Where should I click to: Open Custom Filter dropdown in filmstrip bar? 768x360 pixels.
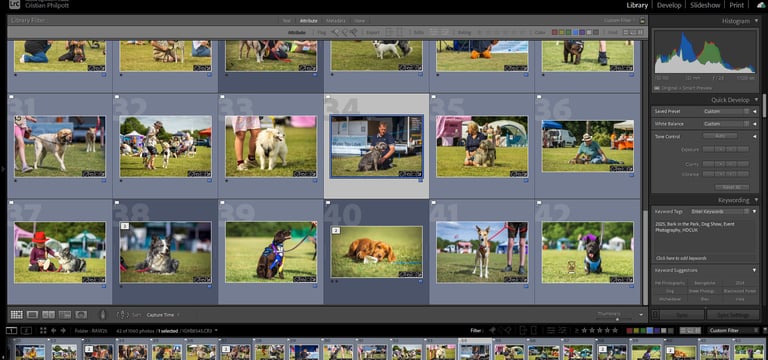pos(732,331)
